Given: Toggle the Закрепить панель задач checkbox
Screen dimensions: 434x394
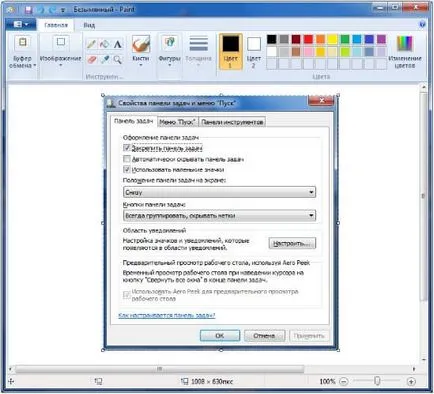Looking at the screenshot, I should pos(127,148).
